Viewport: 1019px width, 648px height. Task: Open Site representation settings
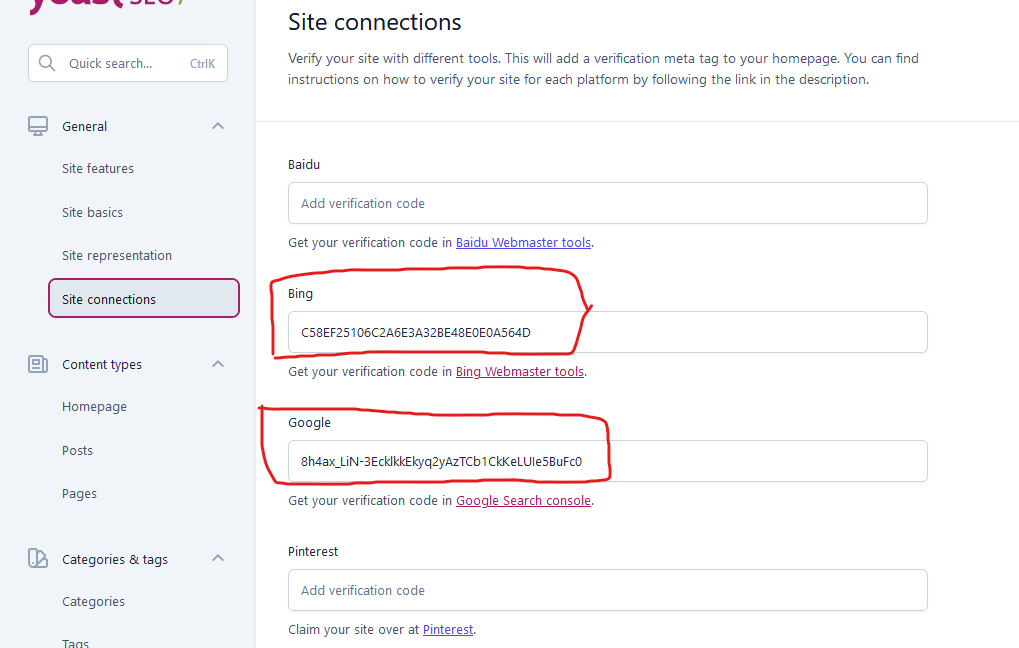[117, 255]
